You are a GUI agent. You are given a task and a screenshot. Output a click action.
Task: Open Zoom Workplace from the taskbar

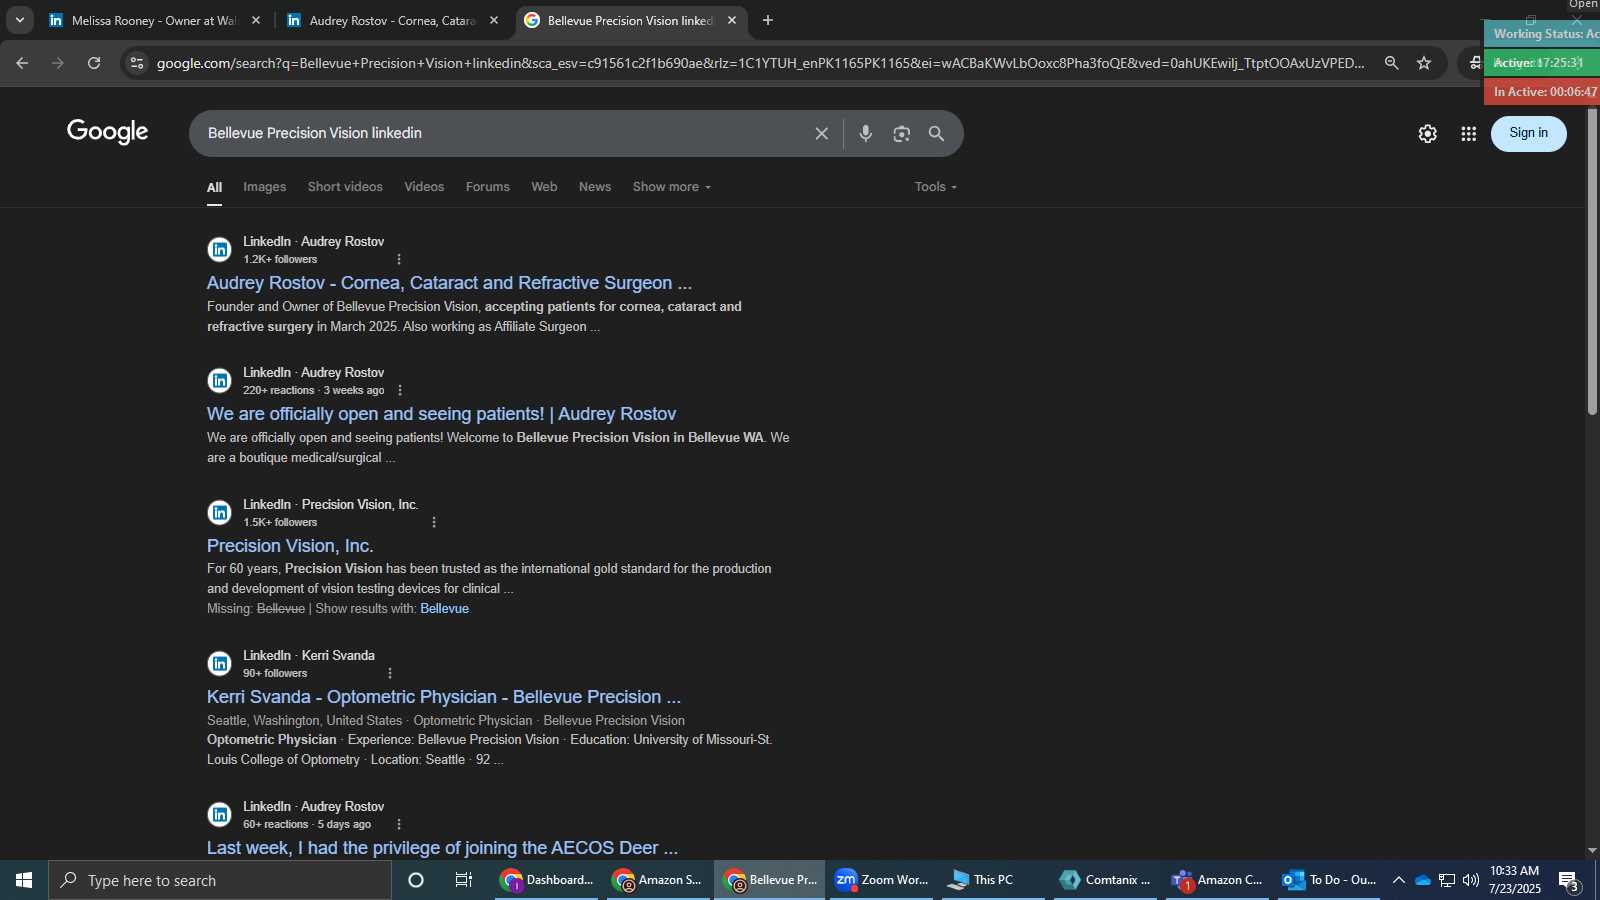pos(881,880)
